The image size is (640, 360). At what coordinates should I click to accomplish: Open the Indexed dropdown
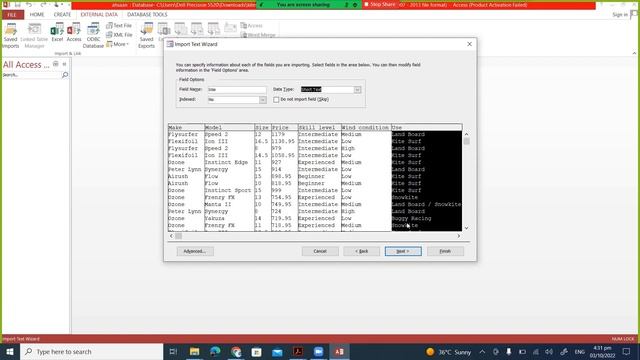[x=262, y=100]
